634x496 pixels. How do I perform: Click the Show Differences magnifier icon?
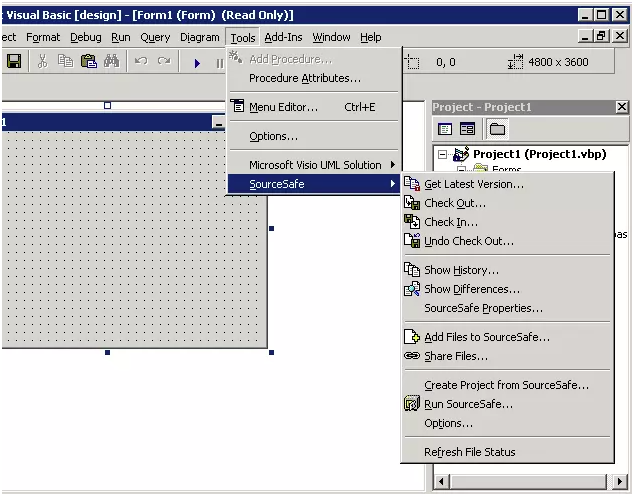tap(412, 289)
